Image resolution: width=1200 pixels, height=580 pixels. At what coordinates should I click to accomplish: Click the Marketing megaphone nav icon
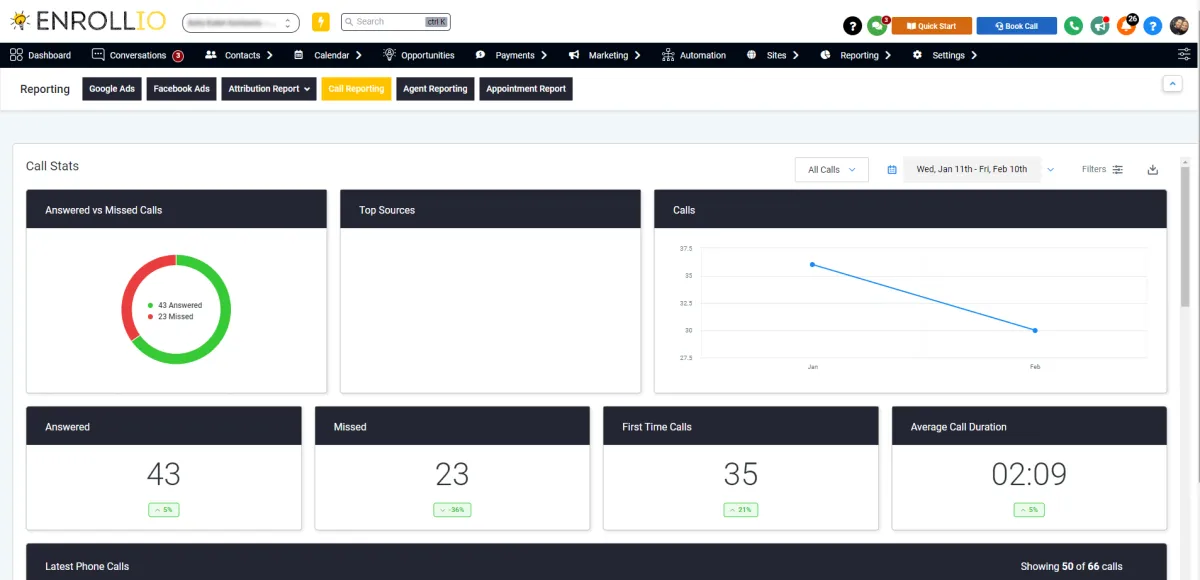pos(574,55)
